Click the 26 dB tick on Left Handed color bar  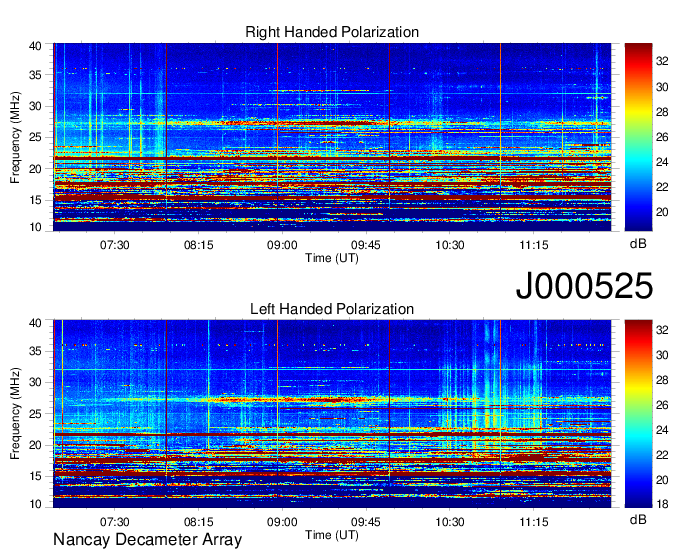pyautogui.click(x=662, y=405)
